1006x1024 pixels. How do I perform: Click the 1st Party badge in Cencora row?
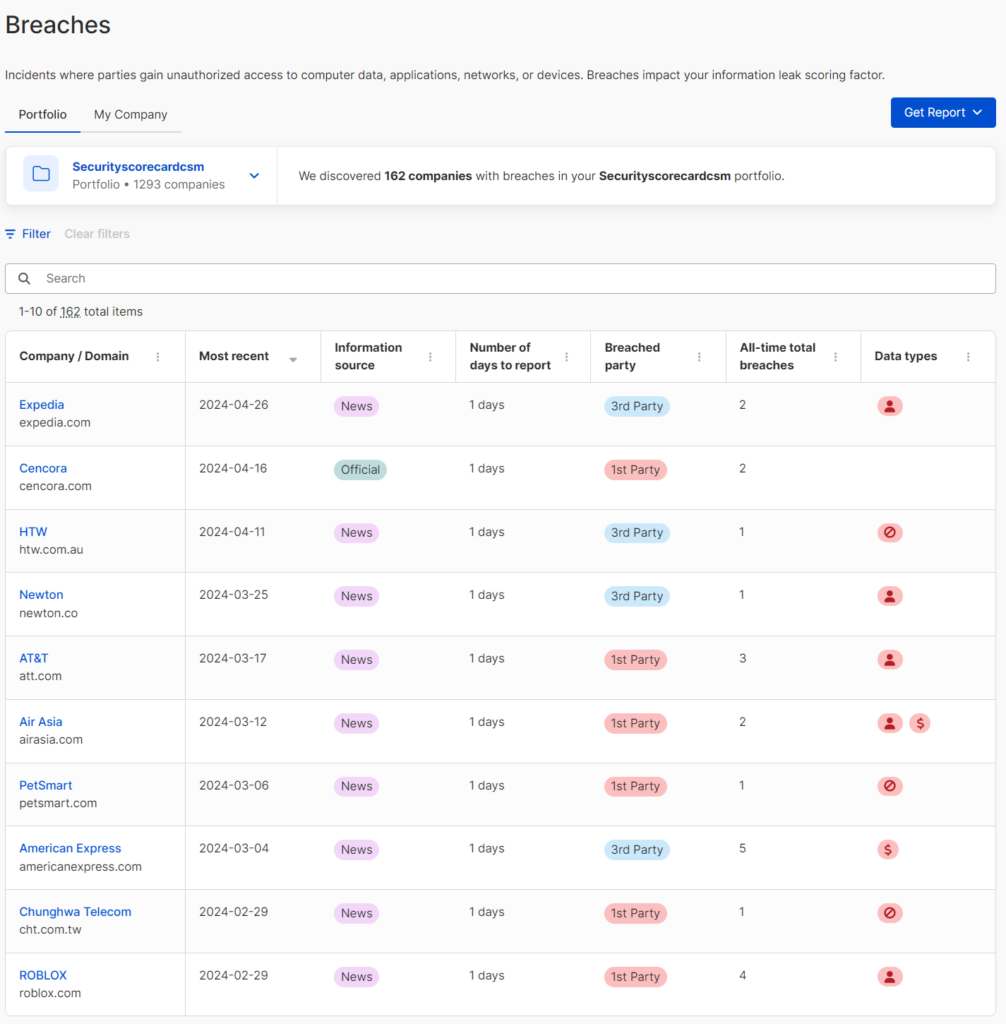636,470
